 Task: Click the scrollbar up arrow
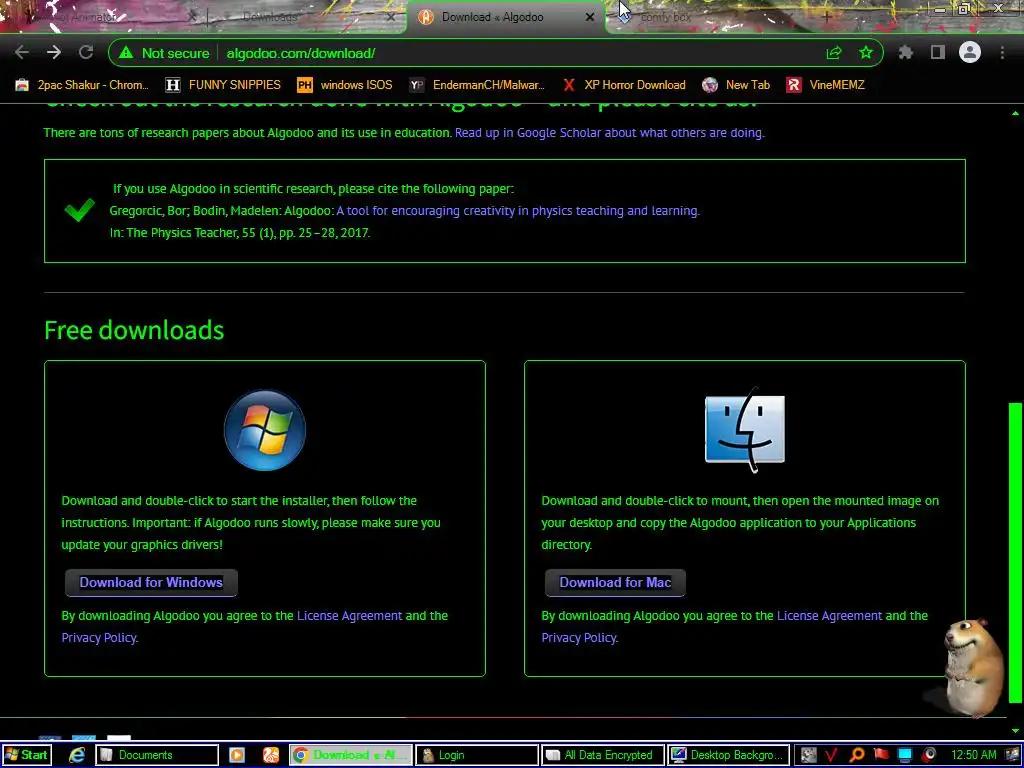1015,113
